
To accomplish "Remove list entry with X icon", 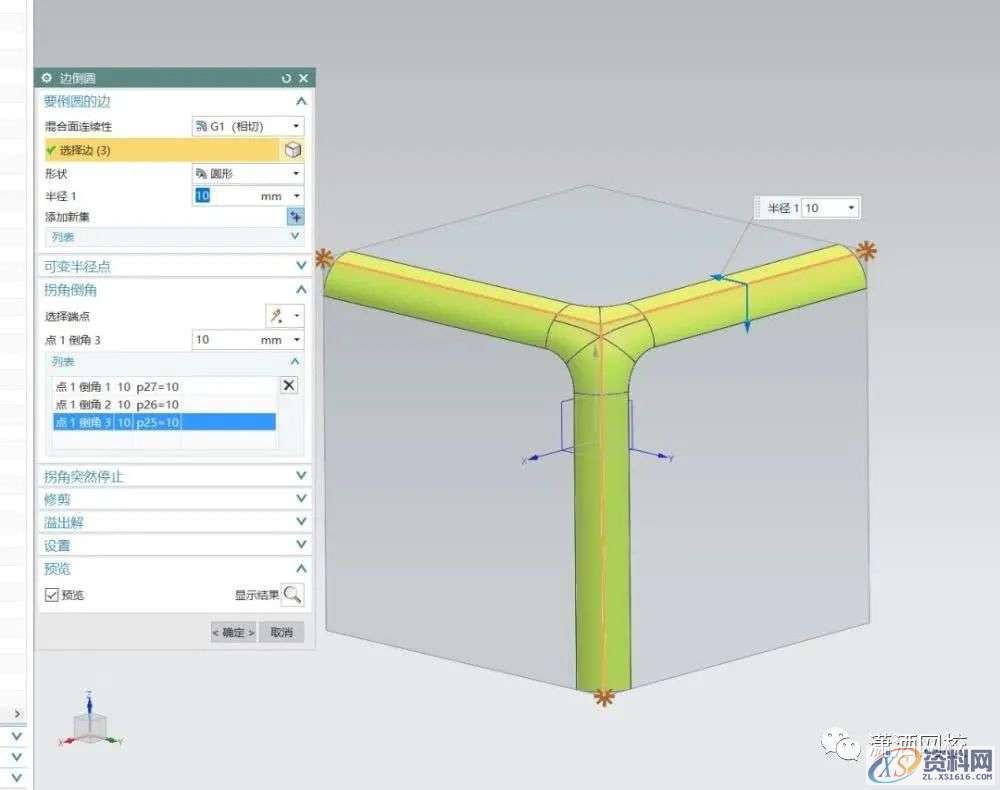I will click(289, 386).
